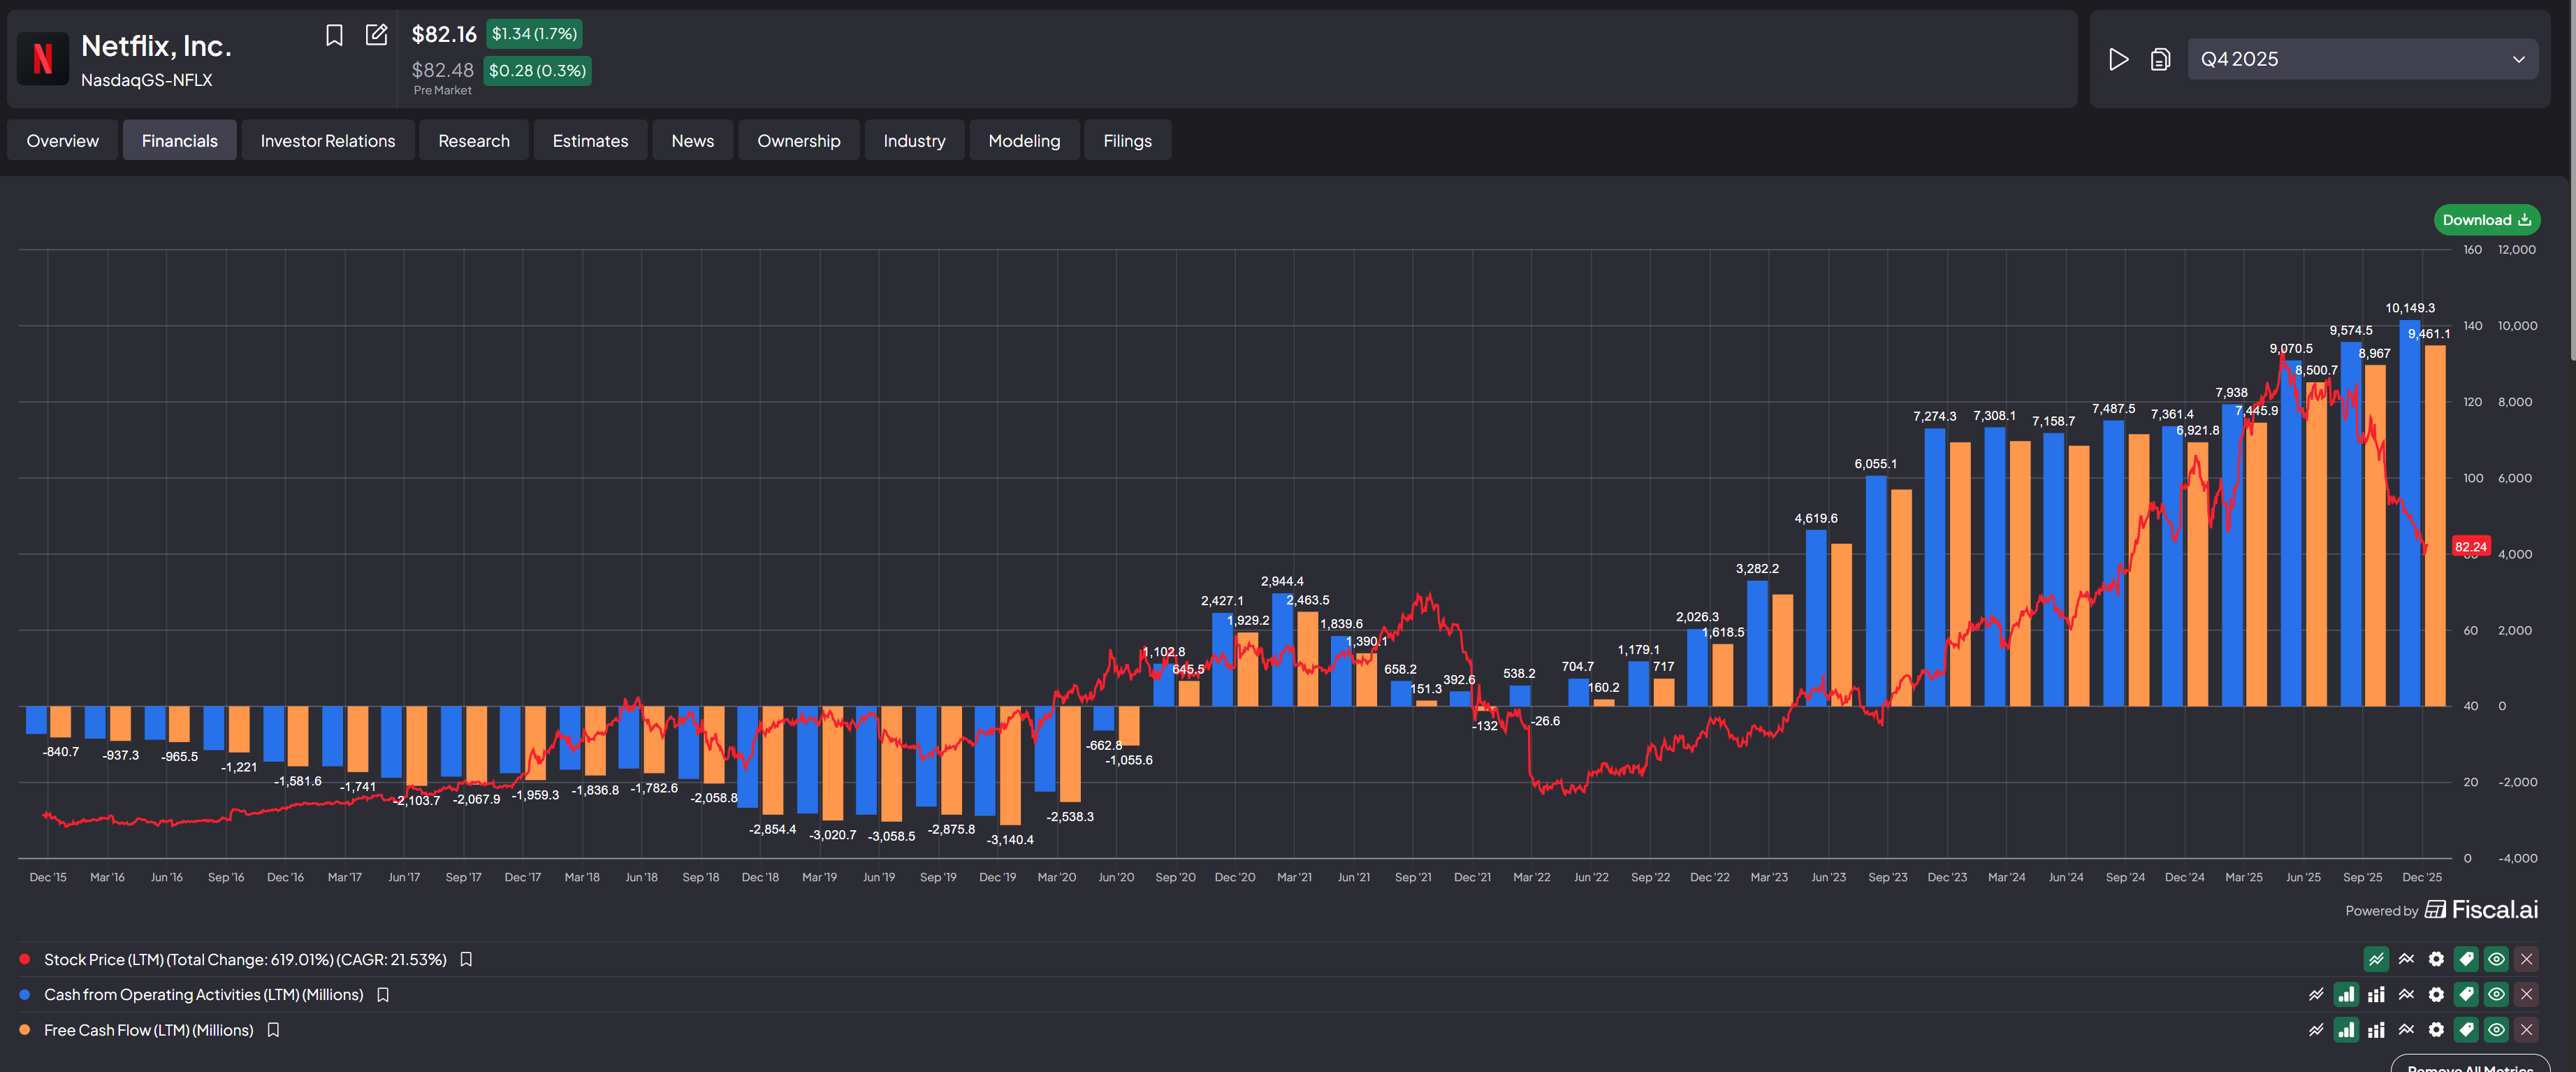The image size is (2576, 1072).
Task: Hide Stock Price series using eye icon
Action: pyautogui.click(x=2496, y=960)
